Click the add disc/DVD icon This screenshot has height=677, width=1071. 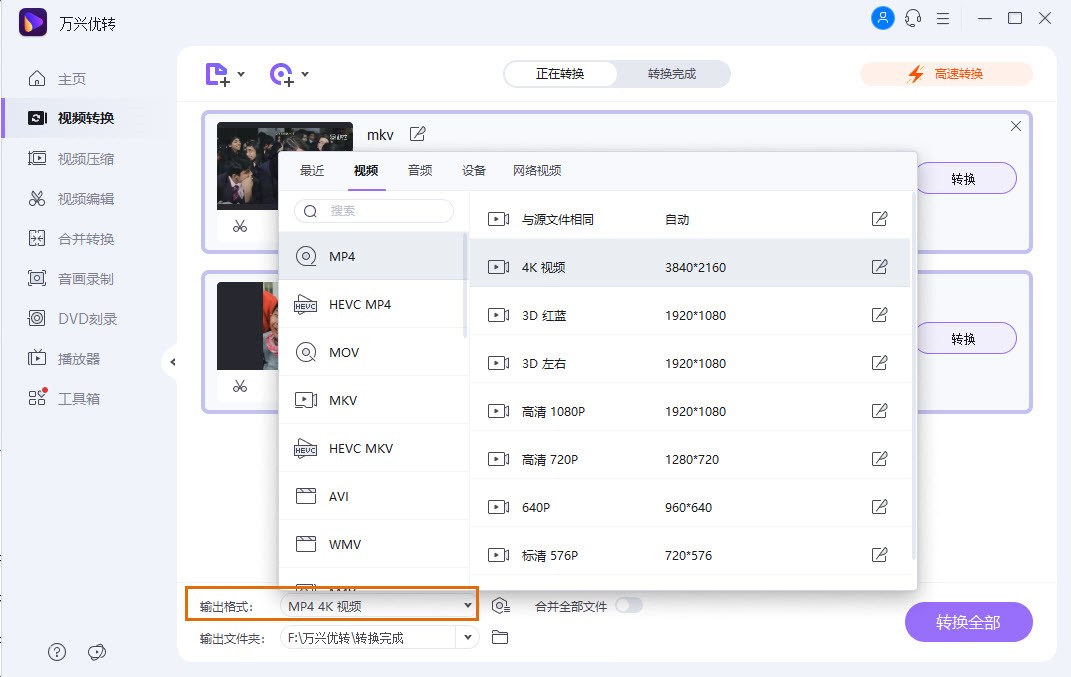click(282, 74)
